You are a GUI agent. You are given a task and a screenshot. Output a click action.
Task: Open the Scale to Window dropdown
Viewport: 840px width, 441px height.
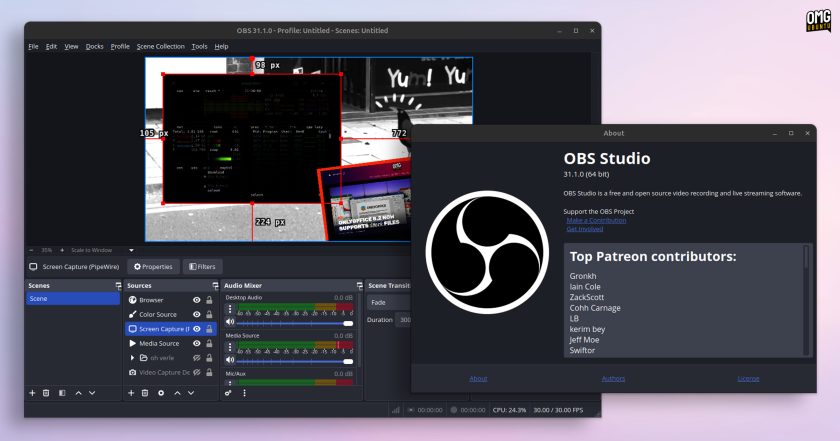[102, 250]
